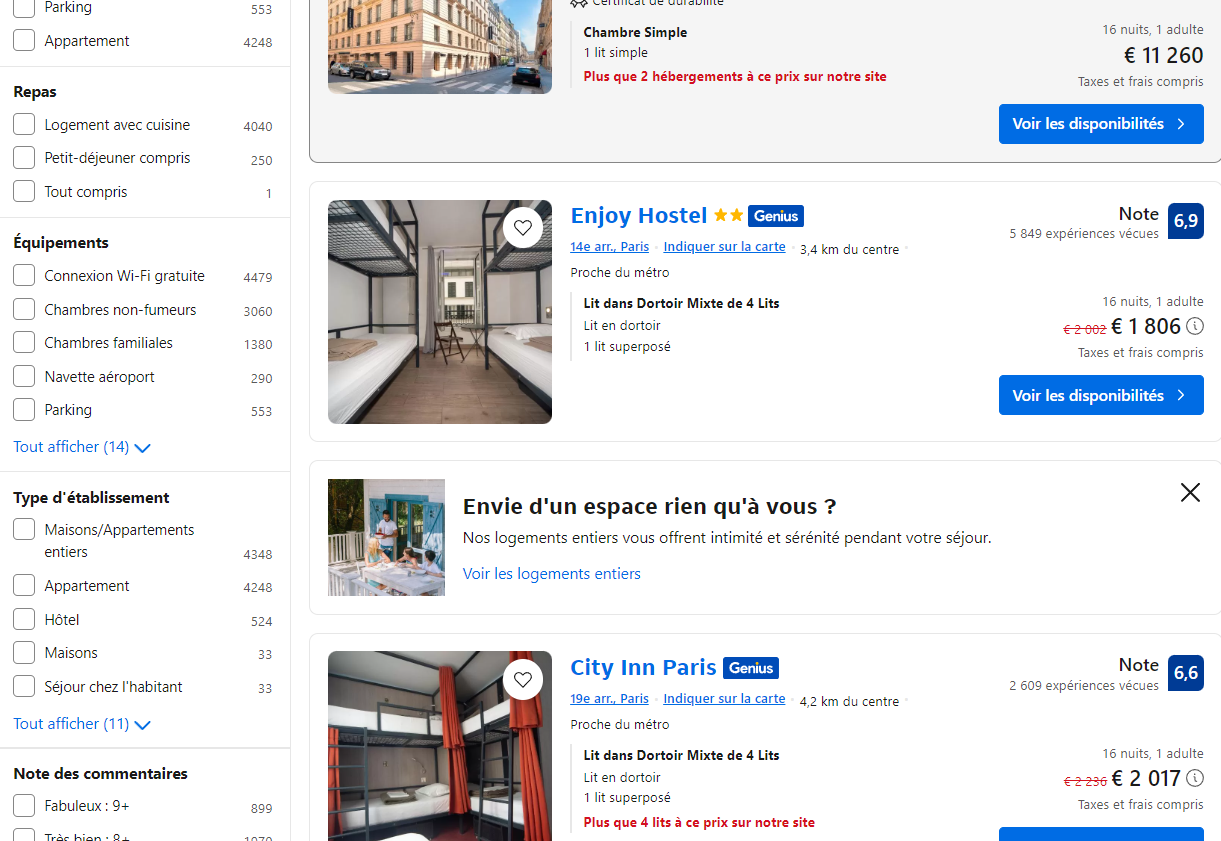1221x841 pixels.
Task: Click 'Plus que 2 hébergements à ce prix' notice
Action: click(735, 77)
